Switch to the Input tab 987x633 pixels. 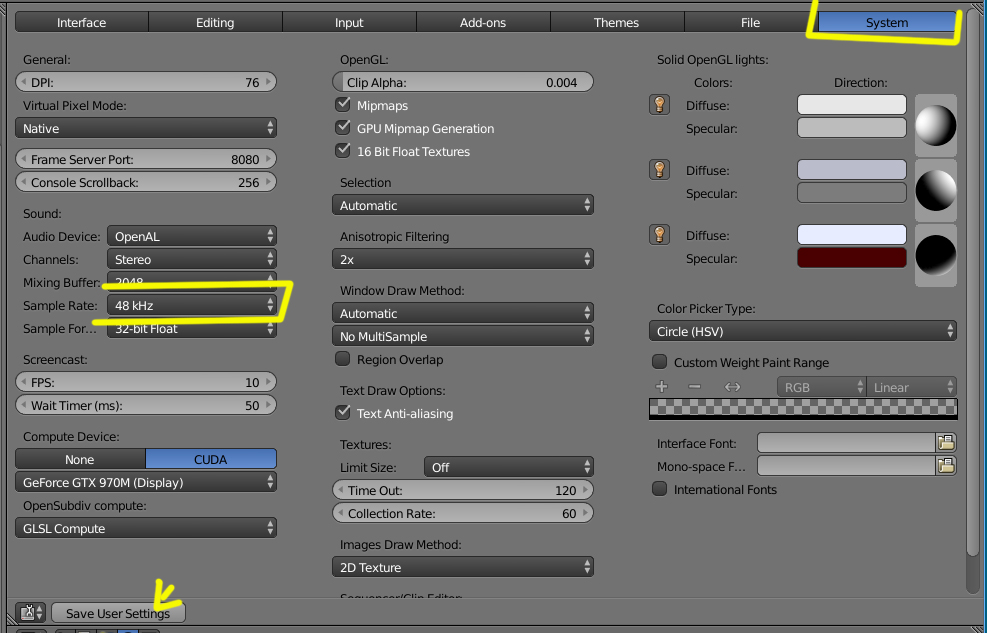pos(349,23)
